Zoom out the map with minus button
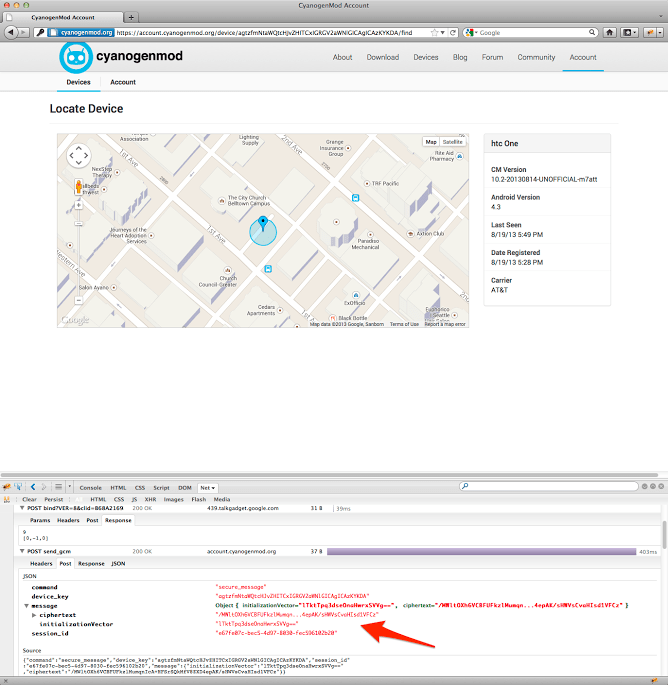The width and height of the screenshot is (668, 685). point(79,300)
